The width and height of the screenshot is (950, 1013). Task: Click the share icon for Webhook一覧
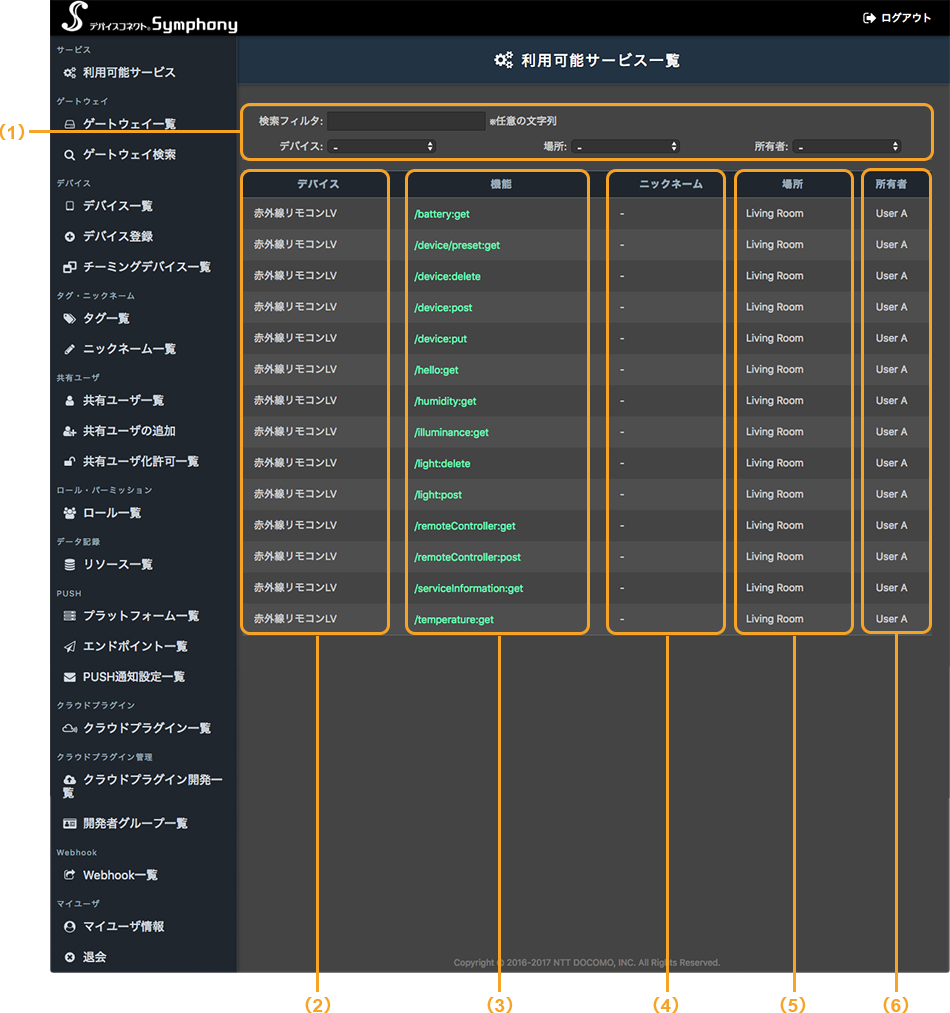pos(69,875)
